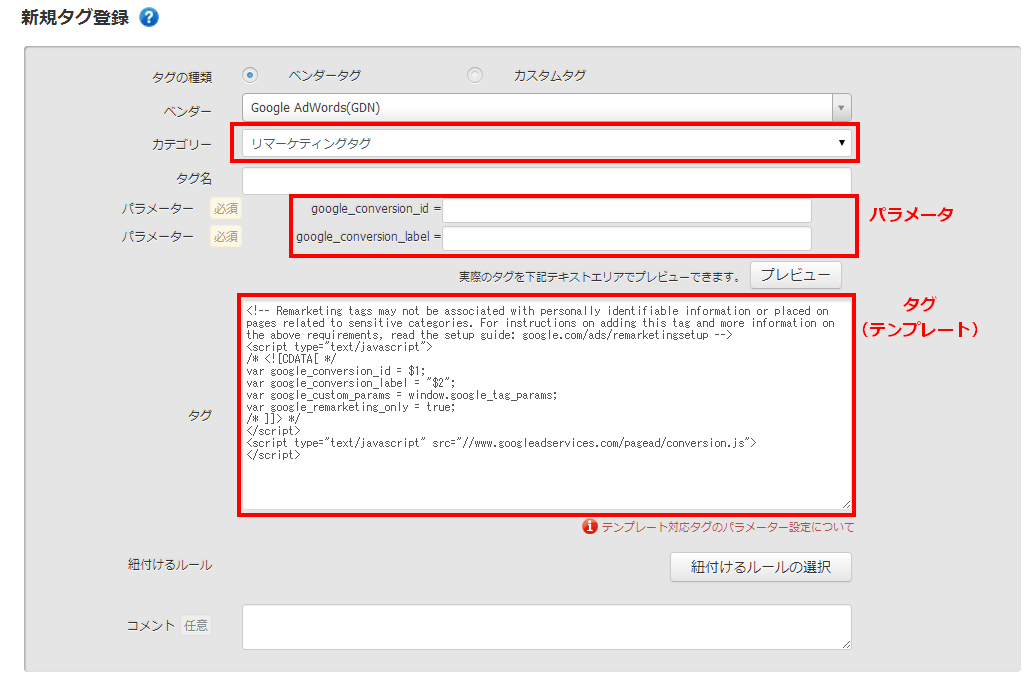Open the テンプレート対応タグのパラメーター設定について link

[728, 527]
